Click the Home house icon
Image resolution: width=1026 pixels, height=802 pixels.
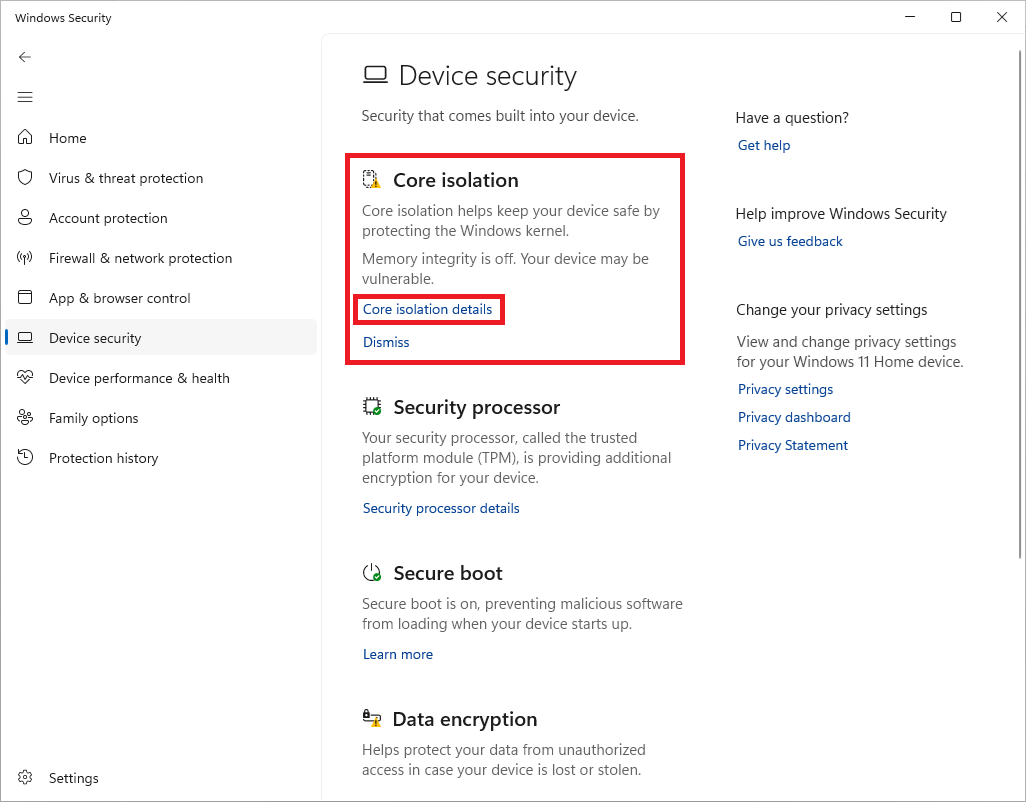[26, 138]
